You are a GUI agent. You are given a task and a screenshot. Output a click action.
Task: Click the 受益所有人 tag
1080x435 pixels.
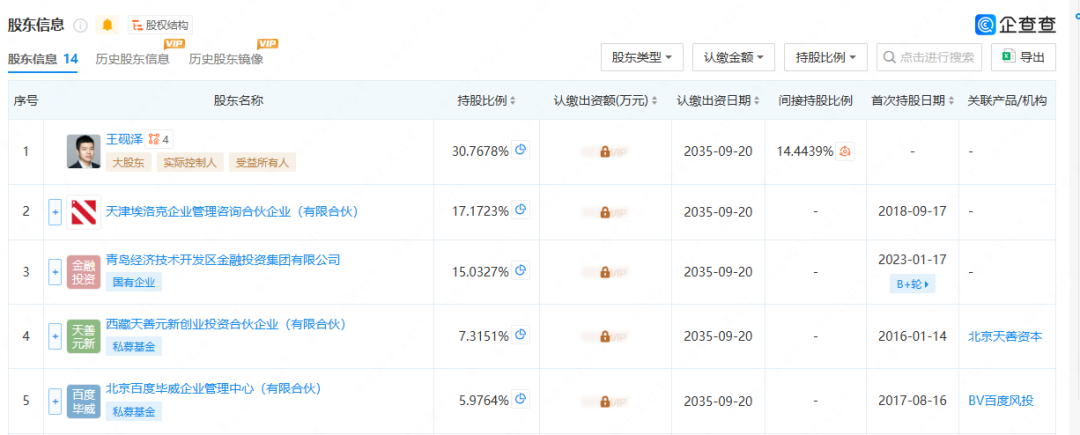(262, 162)
